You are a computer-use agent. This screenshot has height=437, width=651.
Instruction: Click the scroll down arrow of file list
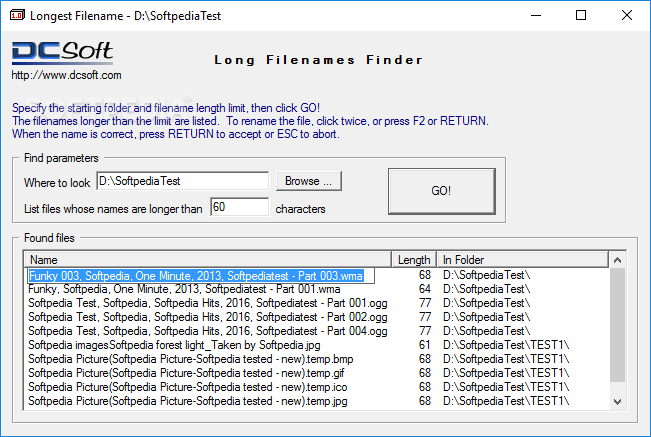tap(617, 401)
